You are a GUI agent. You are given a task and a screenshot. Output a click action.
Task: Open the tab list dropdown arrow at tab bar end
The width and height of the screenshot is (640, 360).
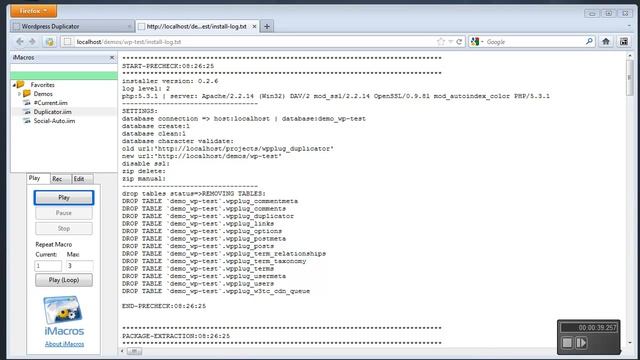[629, 26]
